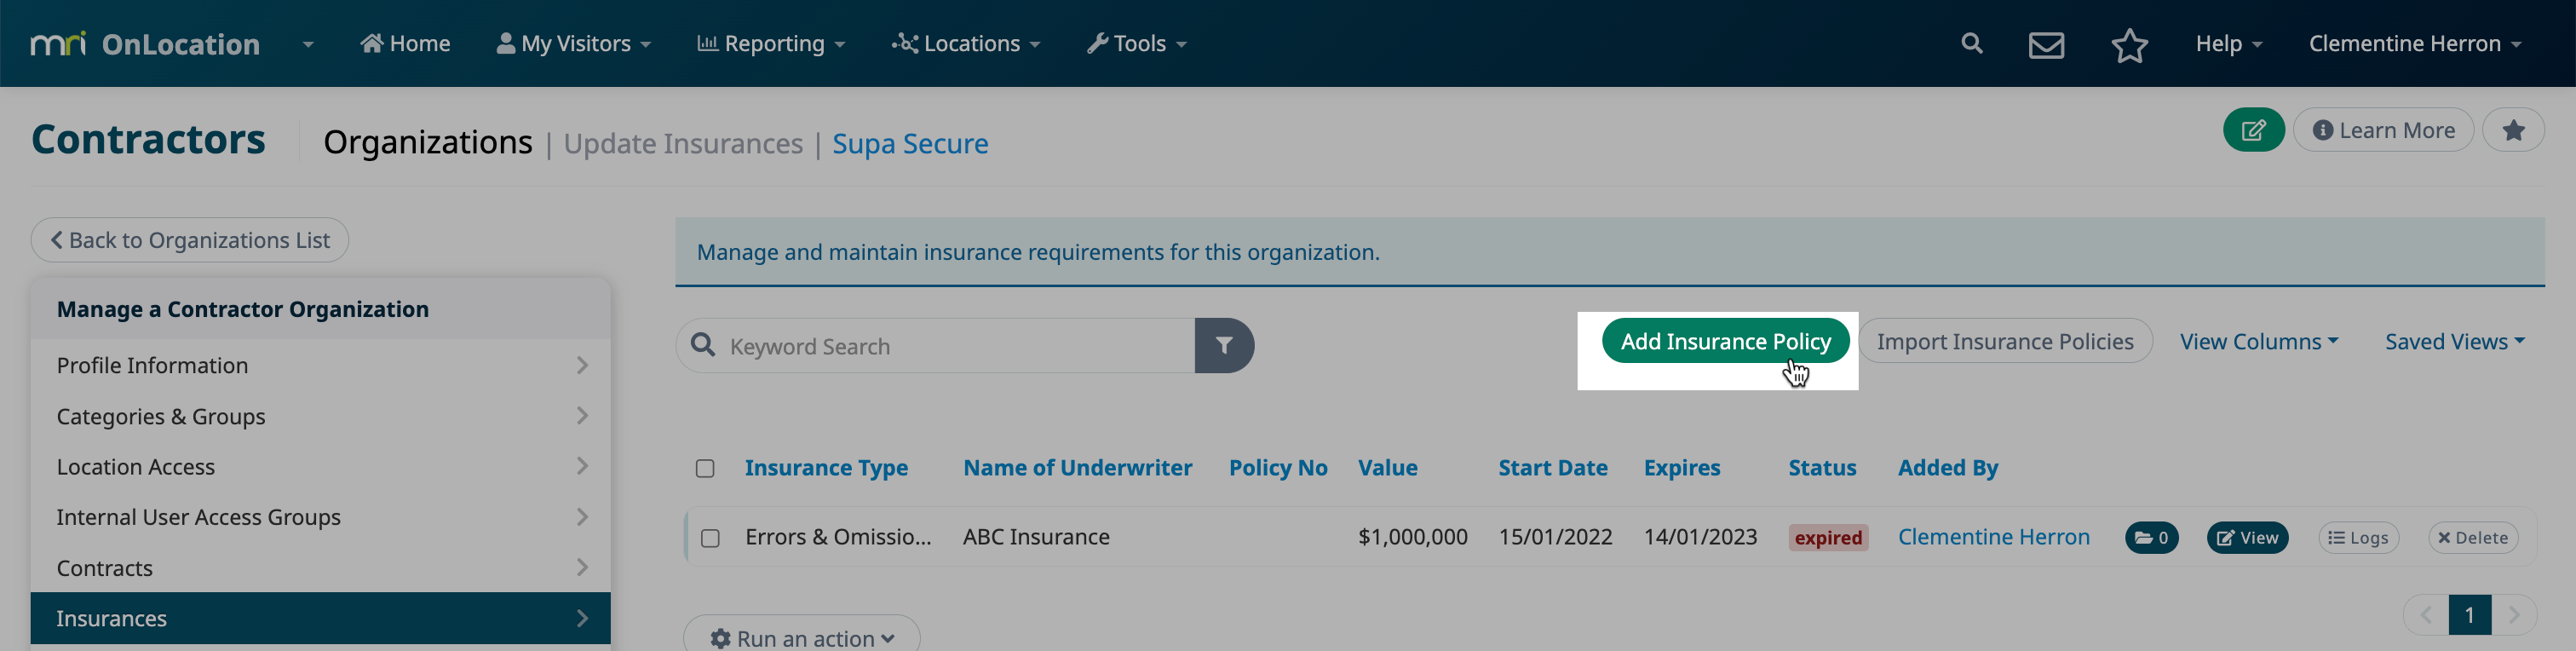
Task: Click the star favorites icon in top bar
Action: click(x=2129, y=45)
